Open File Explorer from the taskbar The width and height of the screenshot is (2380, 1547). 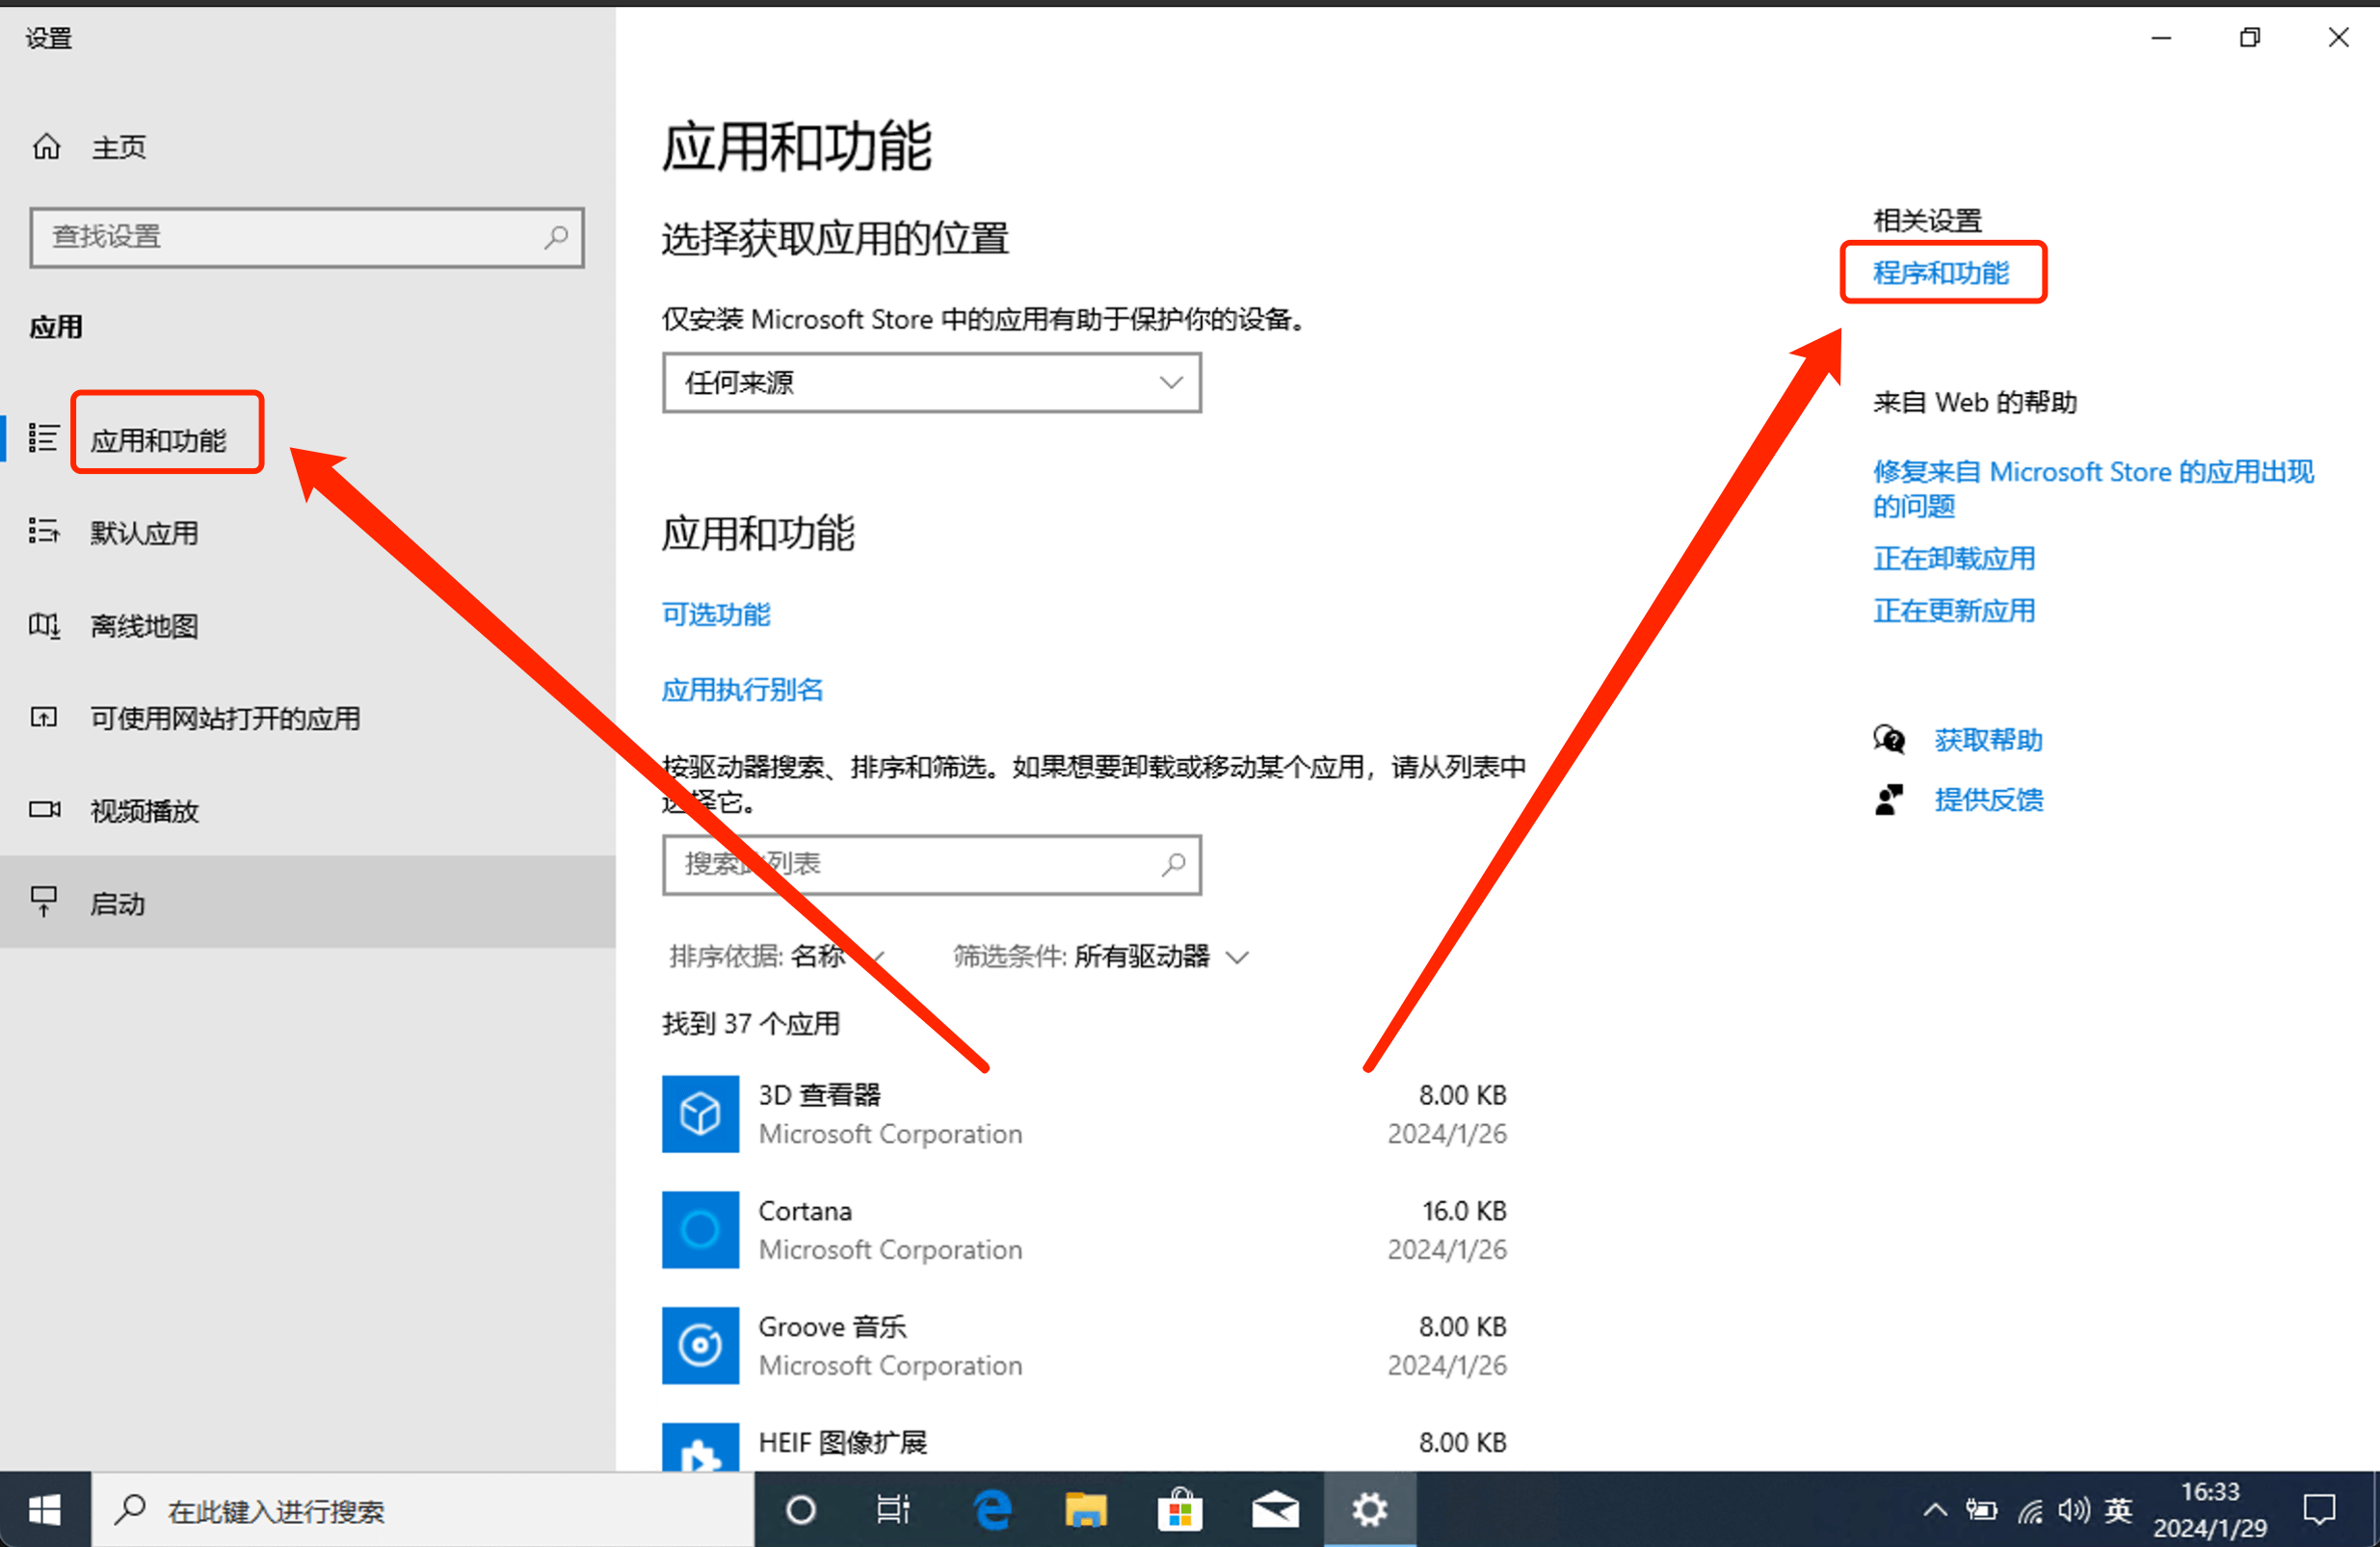[x=1086, y=1510]
